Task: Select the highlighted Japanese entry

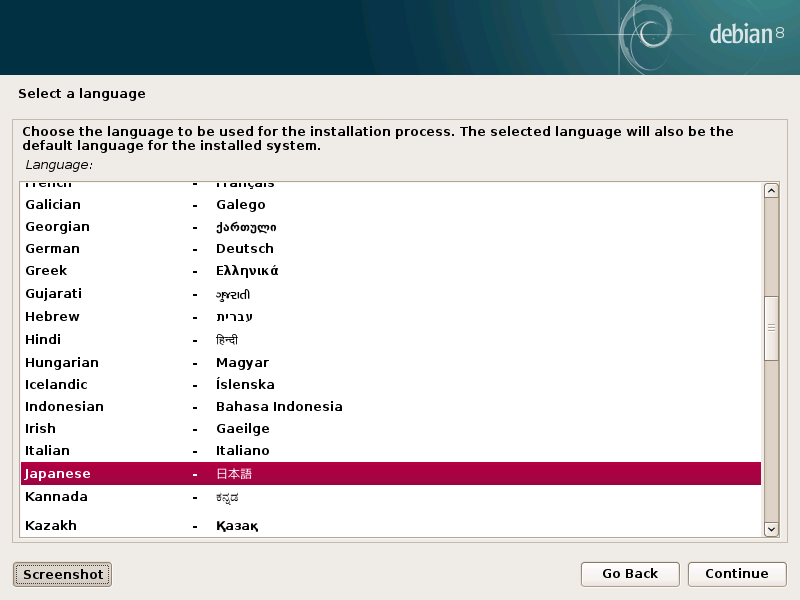Action: point(57,474)
